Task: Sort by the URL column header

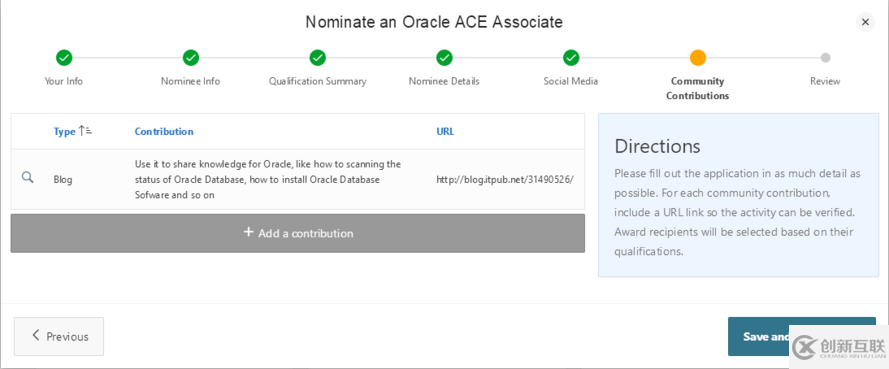Action: tap(445, 132)
